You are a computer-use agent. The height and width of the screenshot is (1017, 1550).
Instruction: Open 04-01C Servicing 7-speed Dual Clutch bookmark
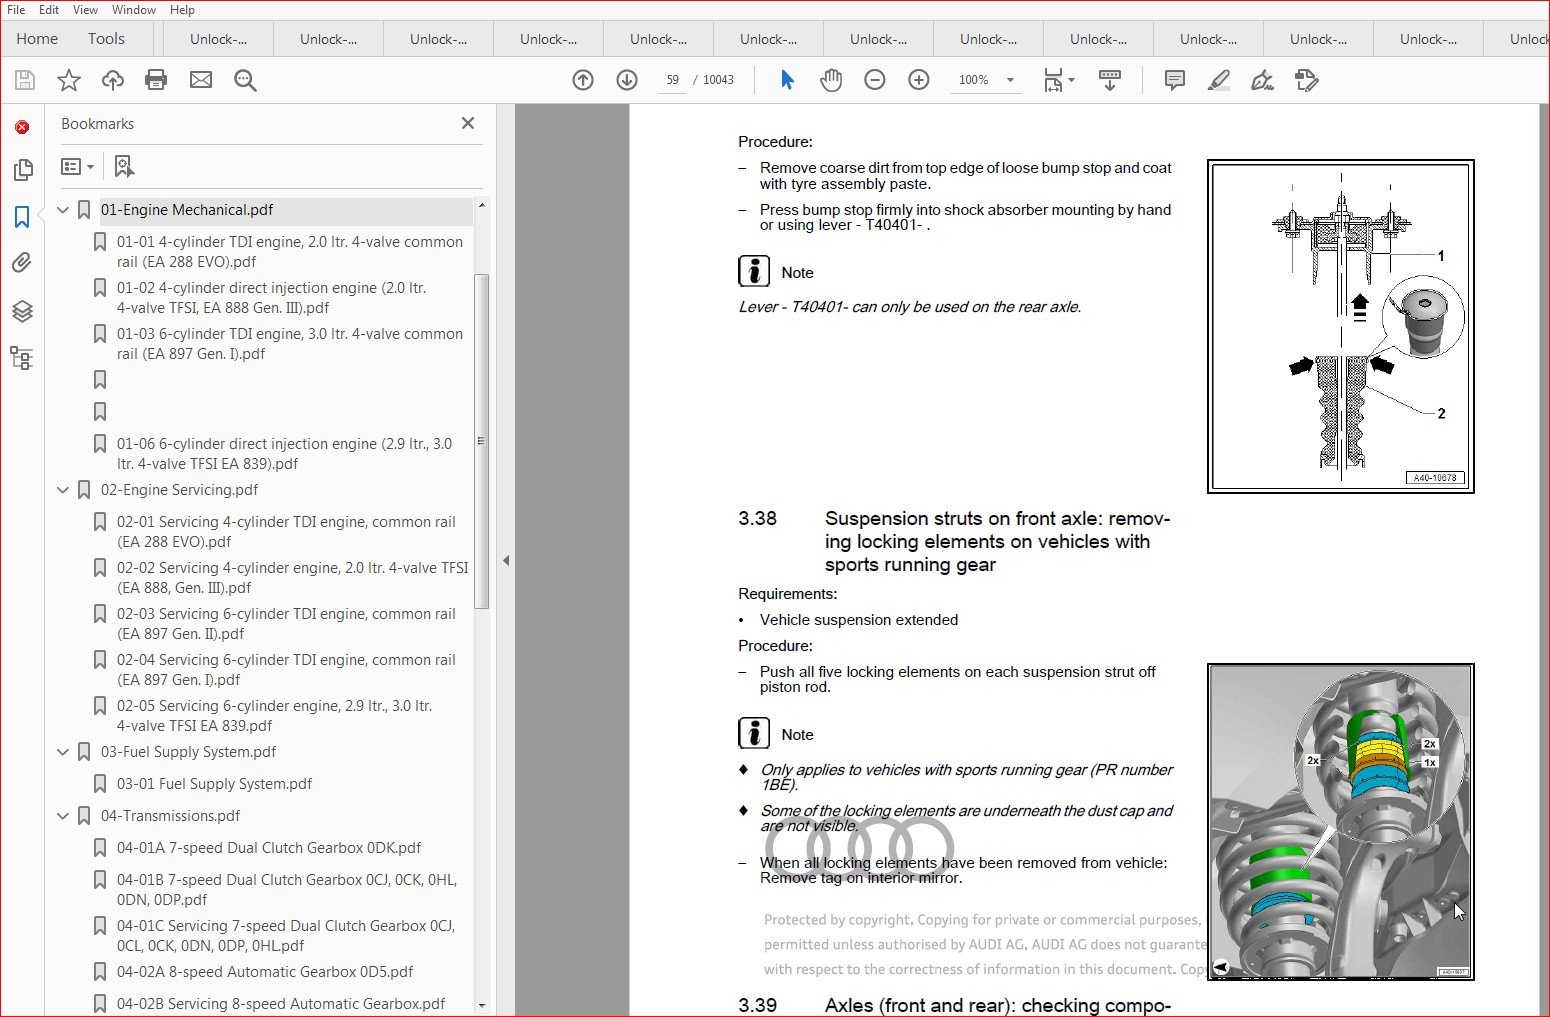tap(286, 936)
